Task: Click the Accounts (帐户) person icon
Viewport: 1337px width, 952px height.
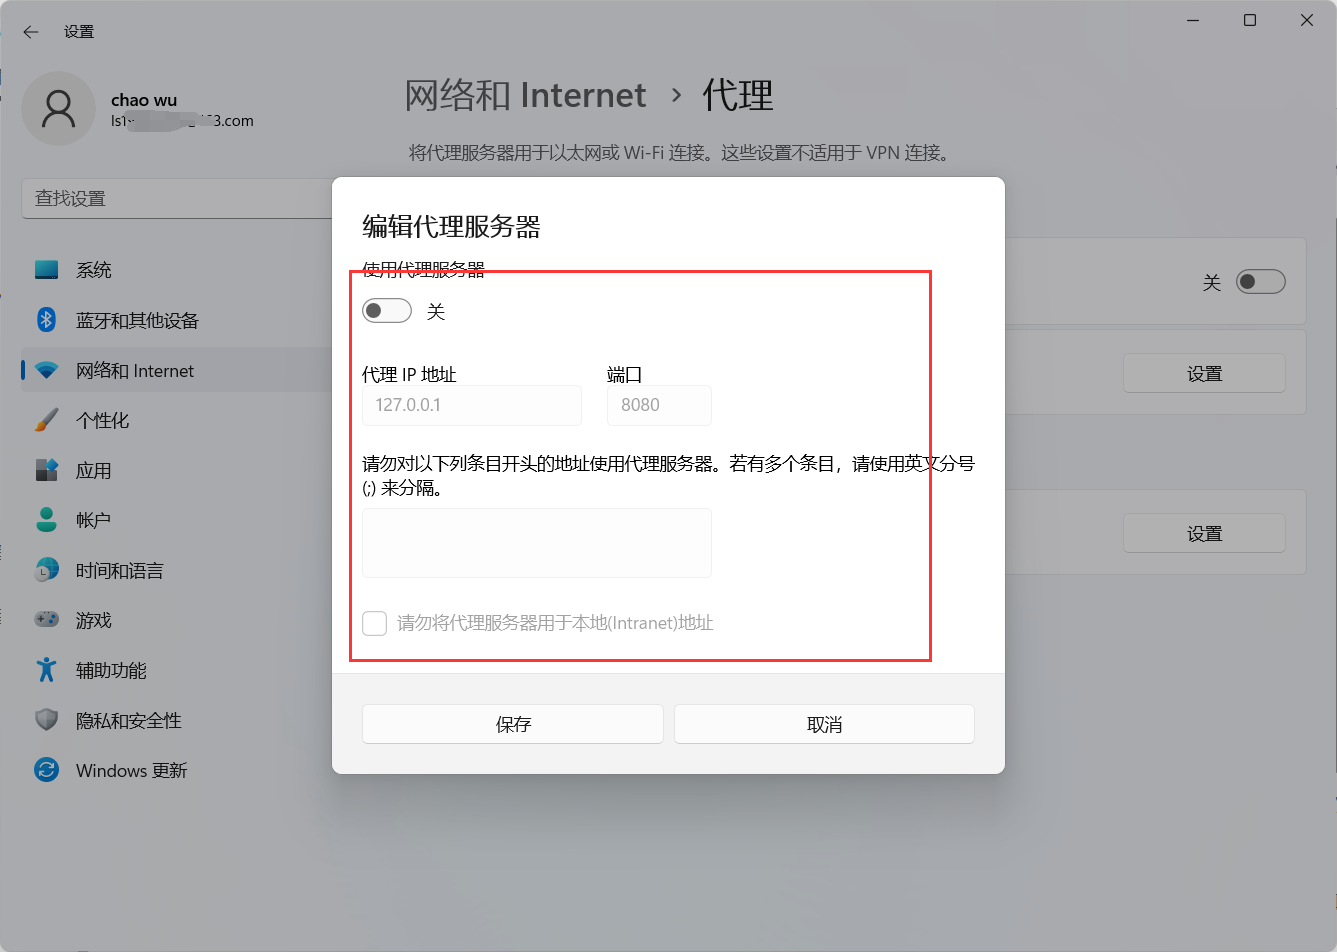Action: pyautogui.click(x=46, y=520)
